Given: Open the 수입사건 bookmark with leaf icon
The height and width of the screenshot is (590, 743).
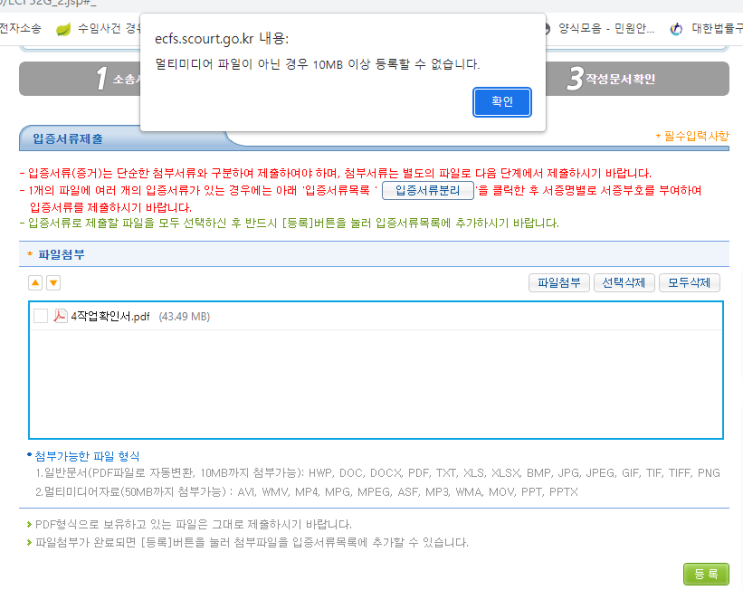Looking at the screenshot, I should 98,29.
